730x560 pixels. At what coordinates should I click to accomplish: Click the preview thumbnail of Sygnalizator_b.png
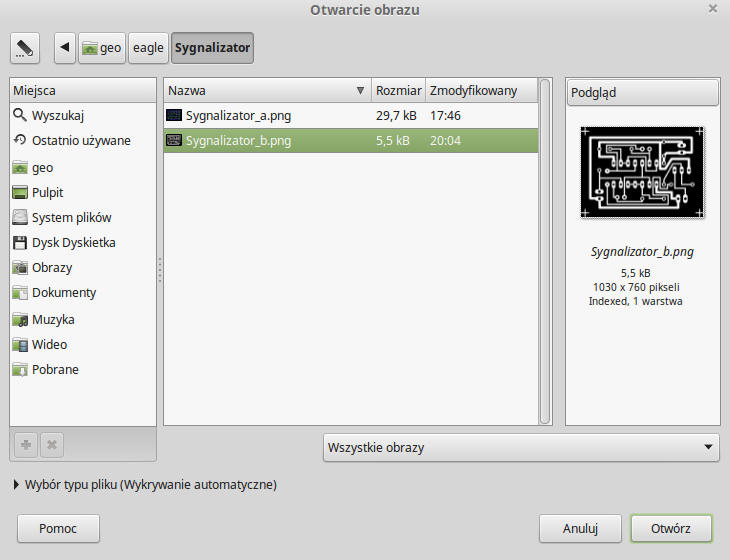click(x=642, y=173)
